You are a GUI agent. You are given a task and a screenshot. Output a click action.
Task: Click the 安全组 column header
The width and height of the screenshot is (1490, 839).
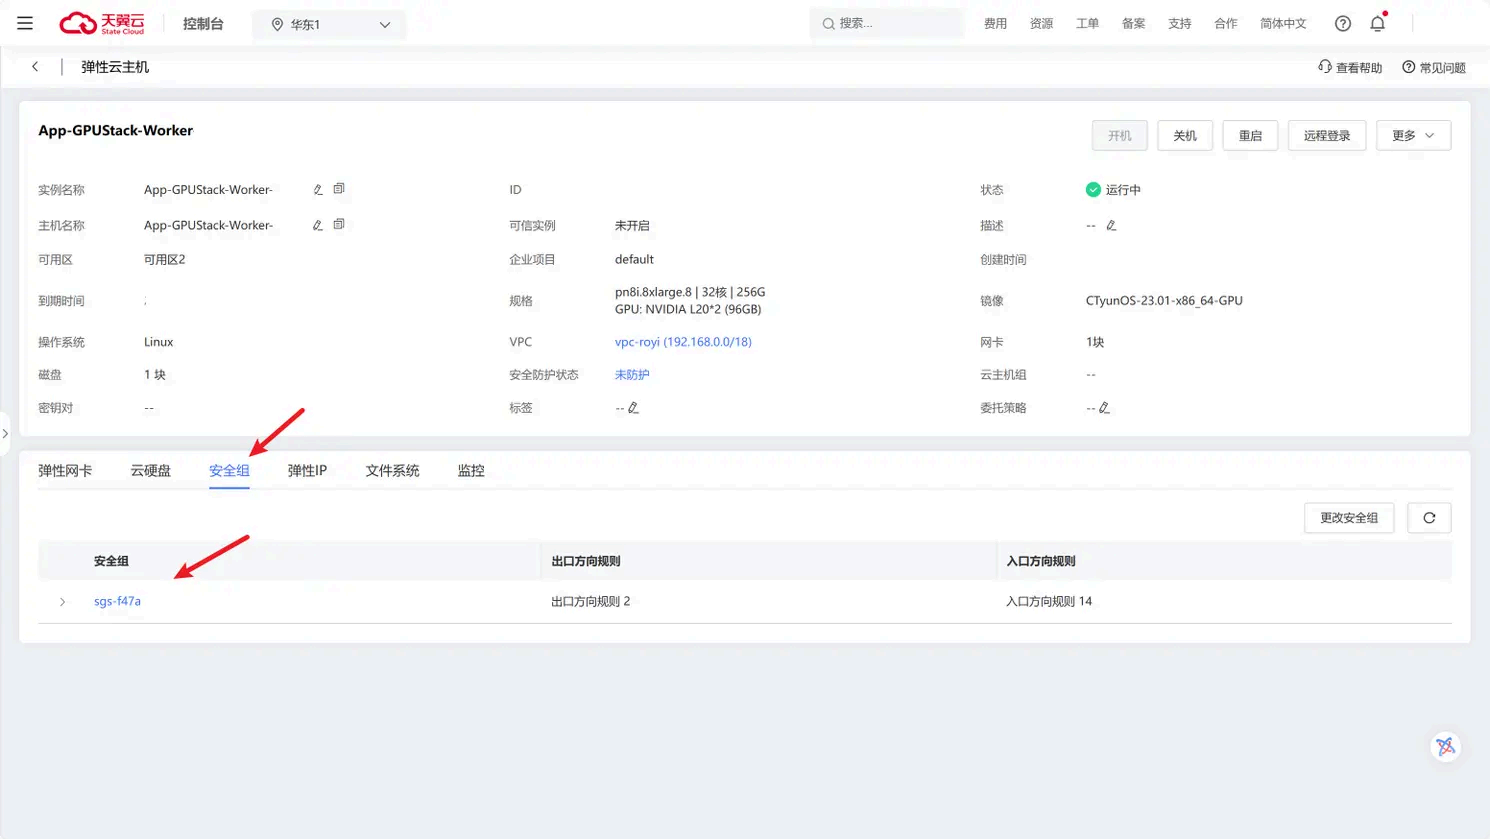(x=111, y=562)
